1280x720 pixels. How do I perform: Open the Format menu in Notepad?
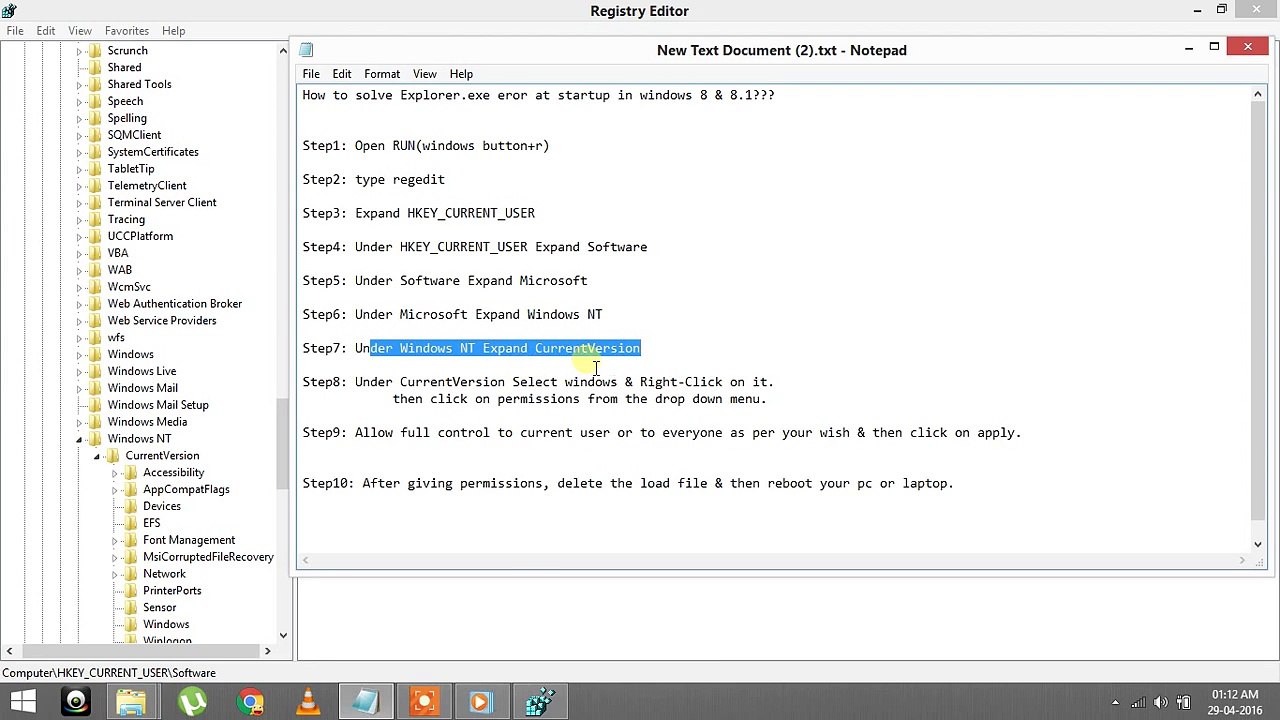[x=382, y=74]
